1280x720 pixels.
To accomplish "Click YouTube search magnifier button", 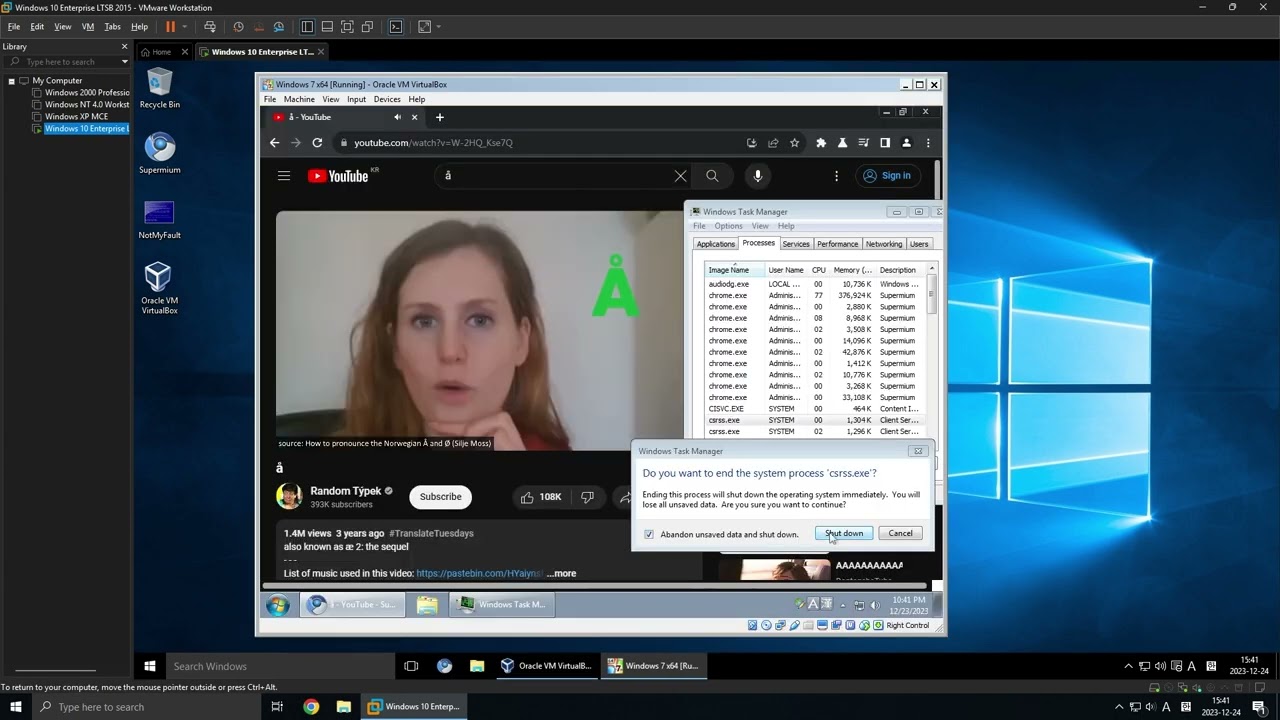I will pos(712,176).
